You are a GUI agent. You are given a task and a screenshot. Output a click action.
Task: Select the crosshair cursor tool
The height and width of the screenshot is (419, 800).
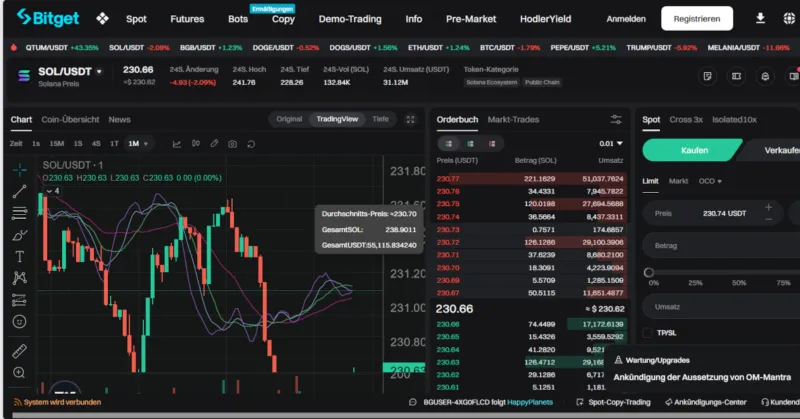tap(19, 169)
